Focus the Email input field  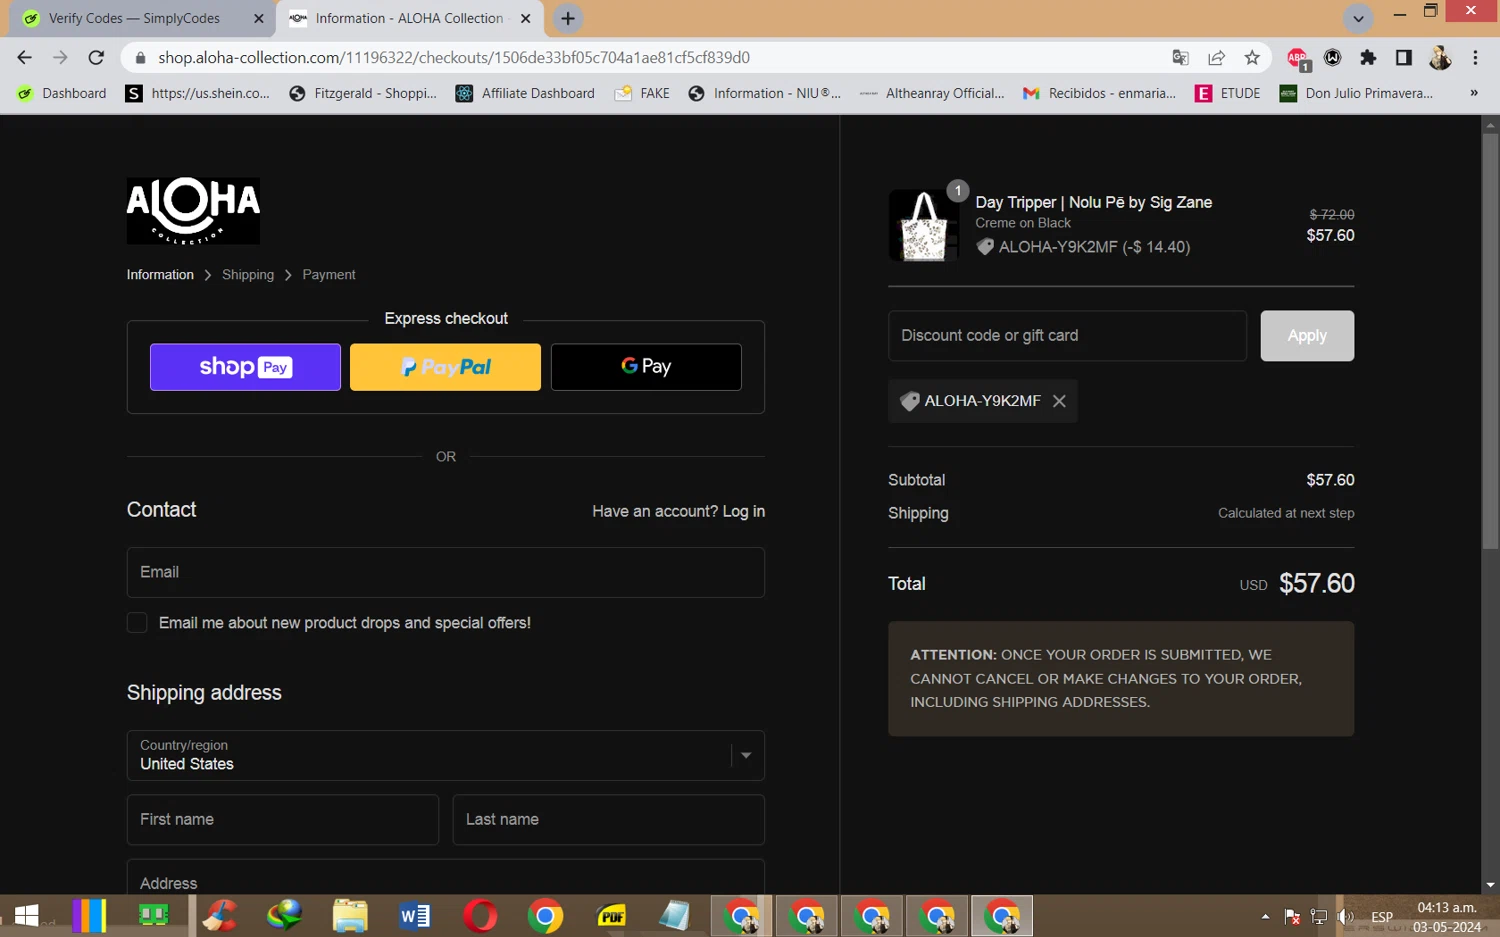[x=446, y=572]
